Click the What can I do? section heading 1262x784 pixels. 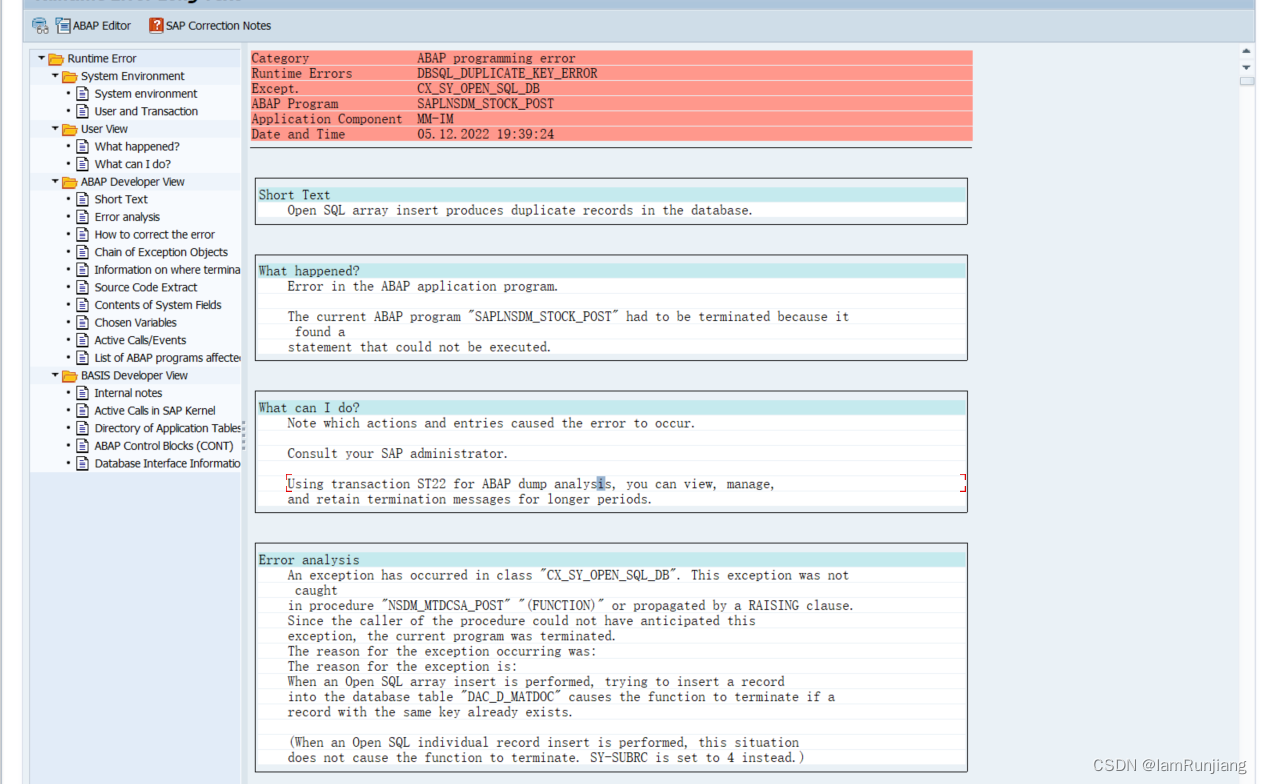pyautogui.click(x=309, y=408)
